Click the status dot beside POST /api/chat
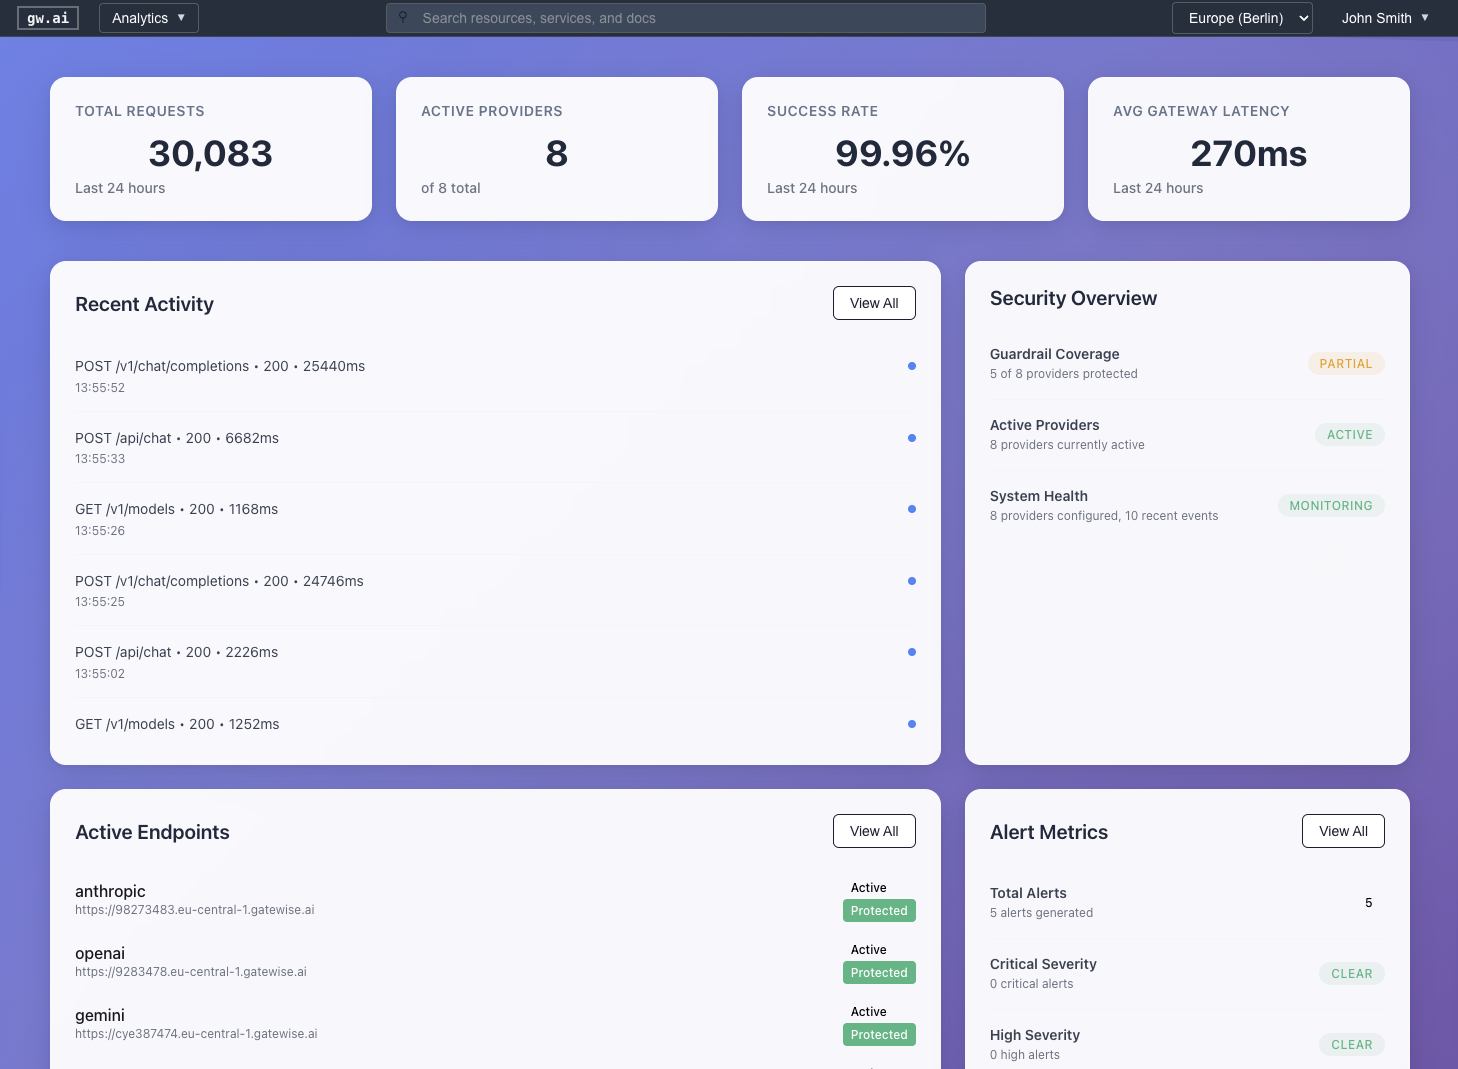The height and width of the screenshot is (1069, 1458). [911, 438]
